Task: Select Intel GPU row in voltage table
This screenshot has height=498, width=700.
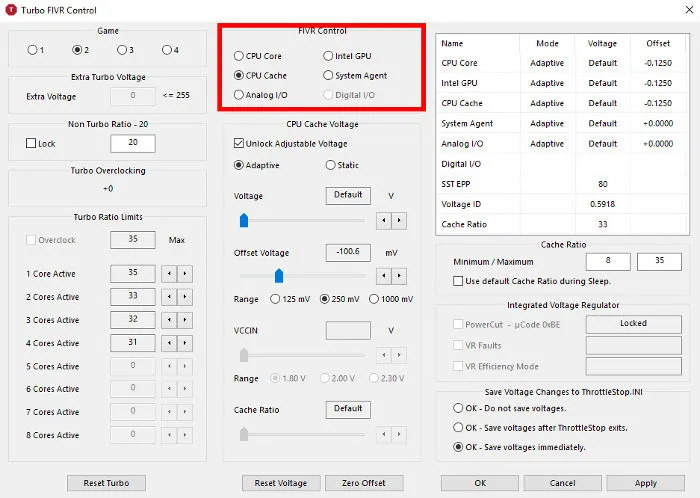Action: coord(562,83)
